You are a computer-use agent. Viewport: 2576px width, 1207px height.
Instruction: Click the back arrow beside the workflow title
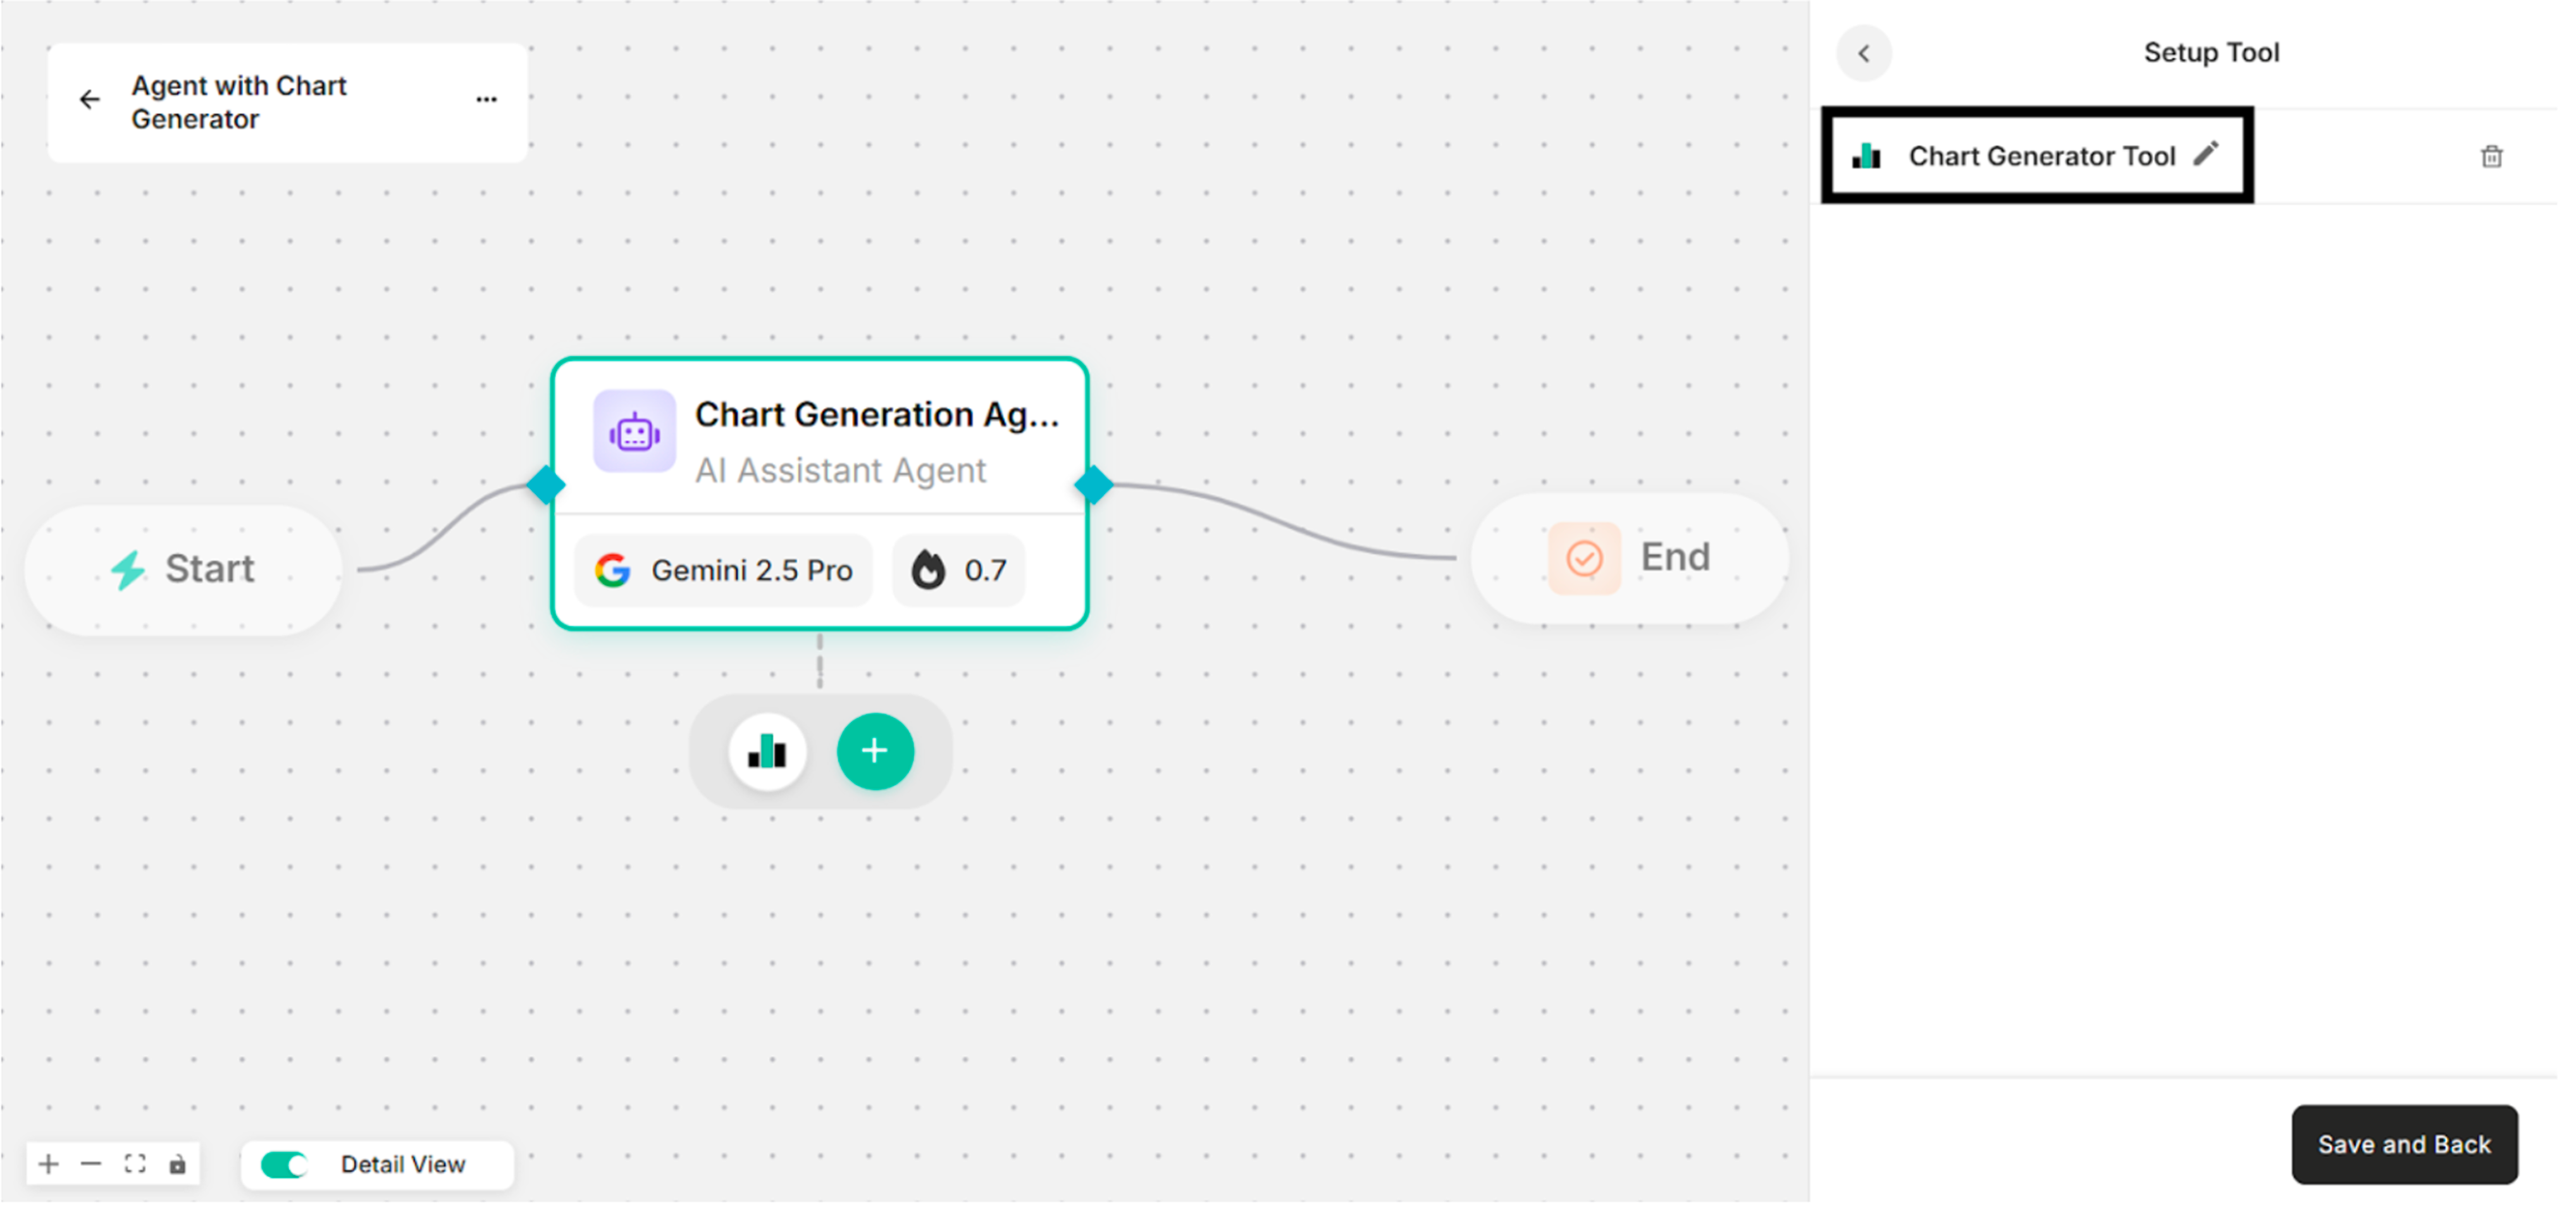point(90,100)
